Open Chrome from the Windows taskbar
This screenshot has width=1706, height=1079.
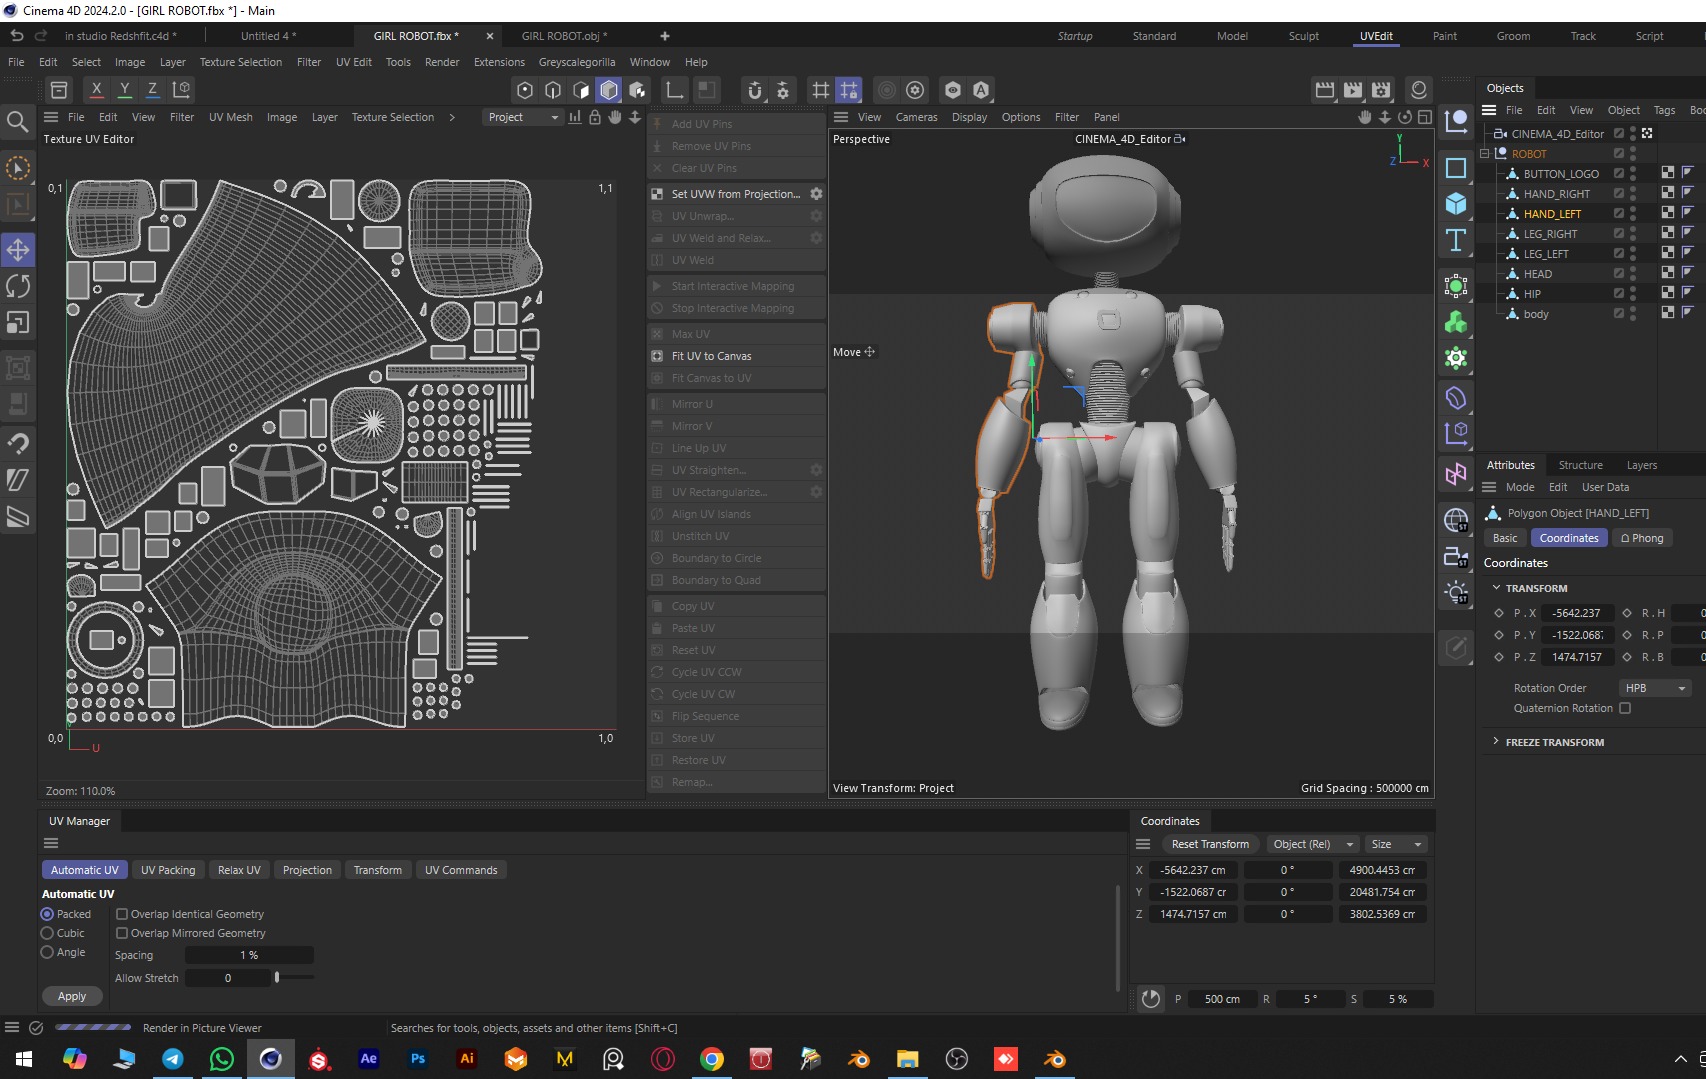712,1059
